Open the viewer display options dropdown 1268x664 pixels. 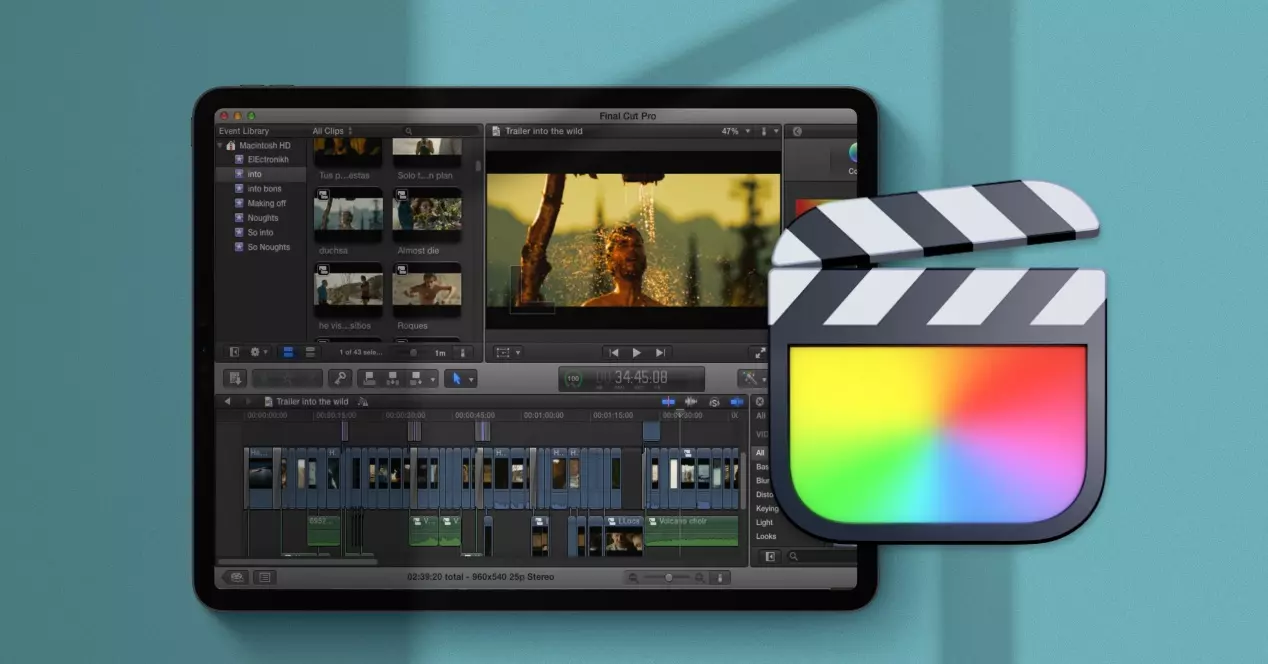coord(768,131)
